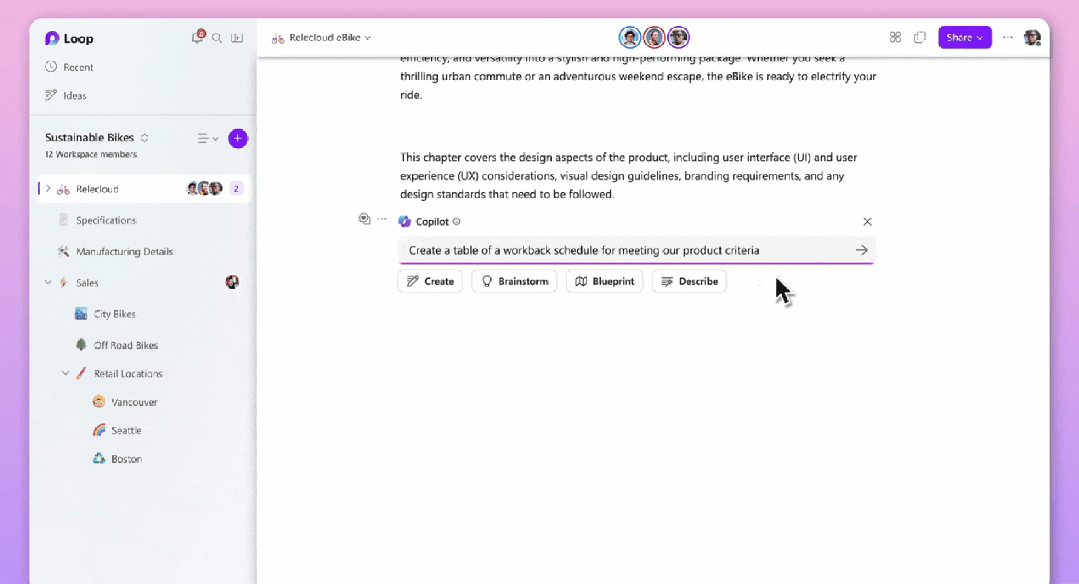Choose the Describe prompt option
This screenshot has width=1079, height=584.
click(x=689, y=281)
